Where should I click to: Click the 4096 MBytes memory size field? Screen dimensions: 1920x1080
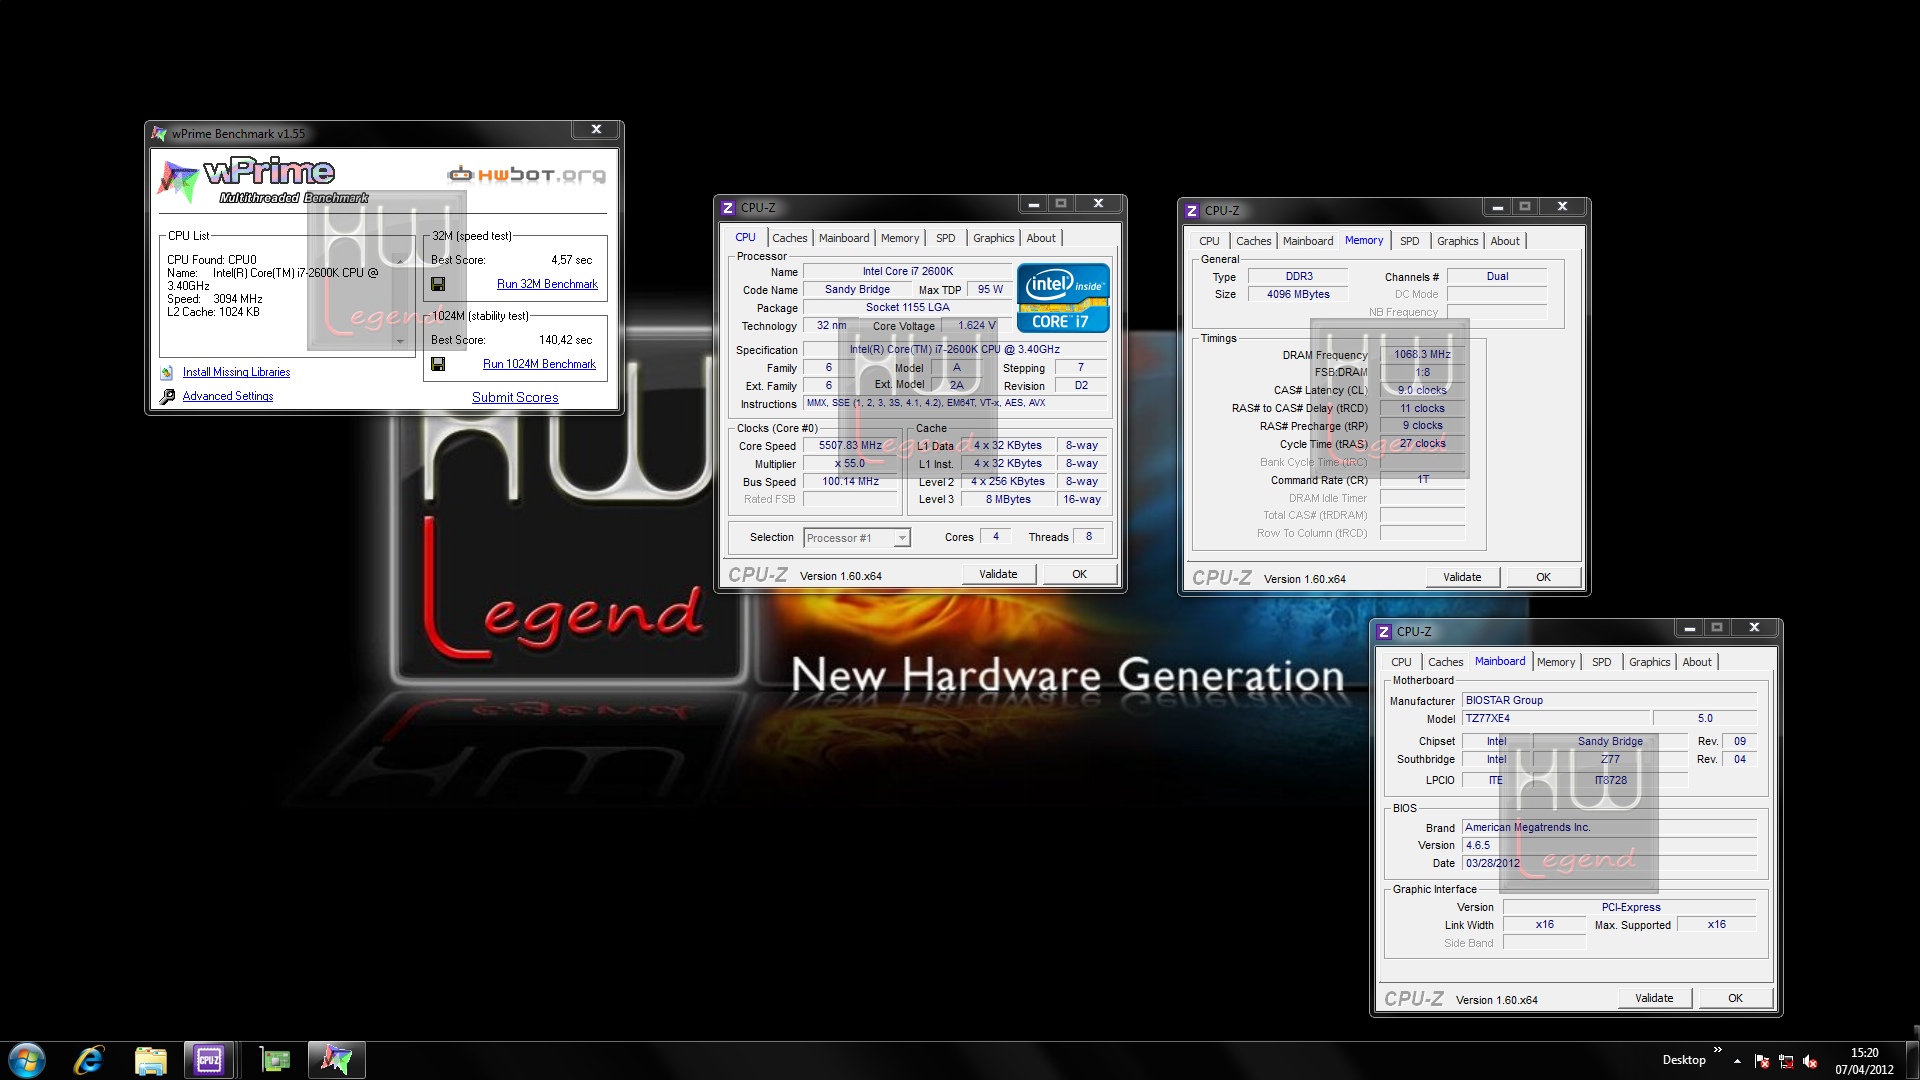(1298, 294)
